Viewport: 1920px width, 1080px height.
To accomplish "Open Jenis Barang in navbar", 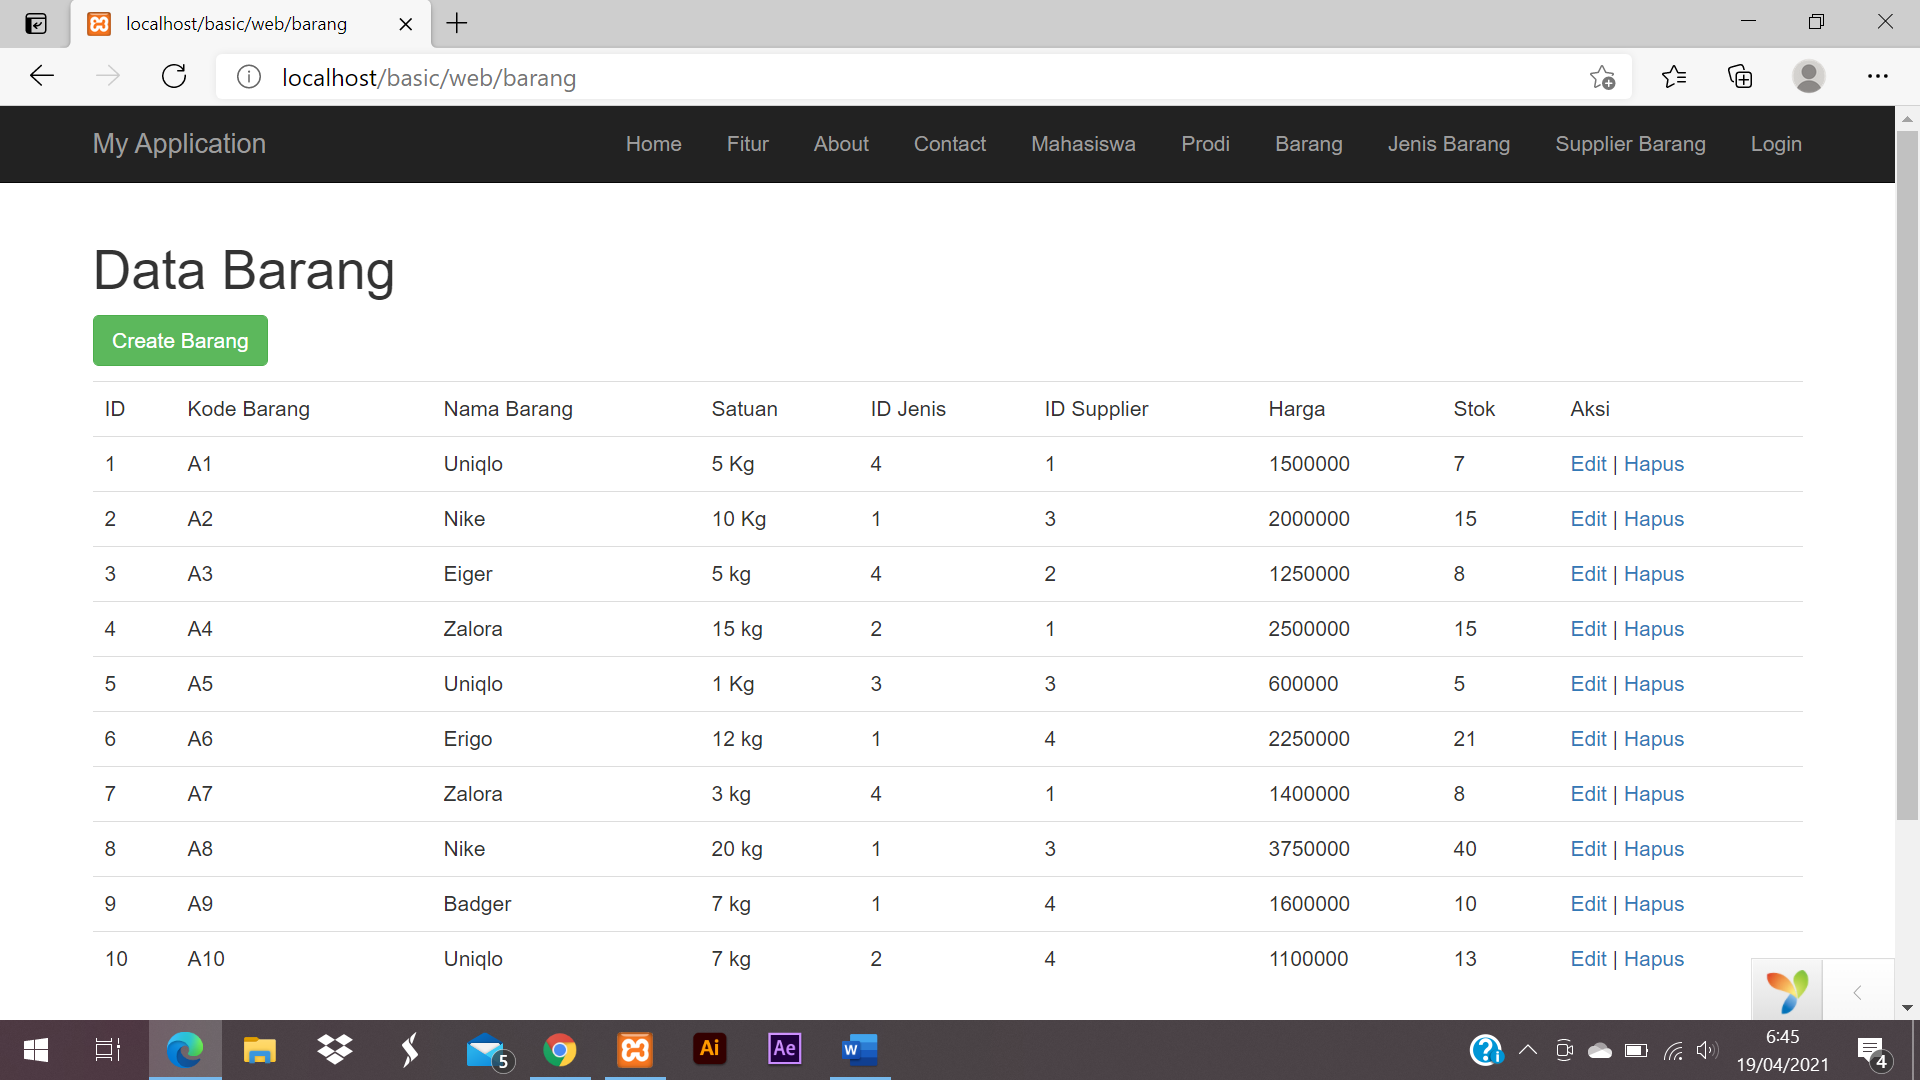I will click(x=1448, y=144).
